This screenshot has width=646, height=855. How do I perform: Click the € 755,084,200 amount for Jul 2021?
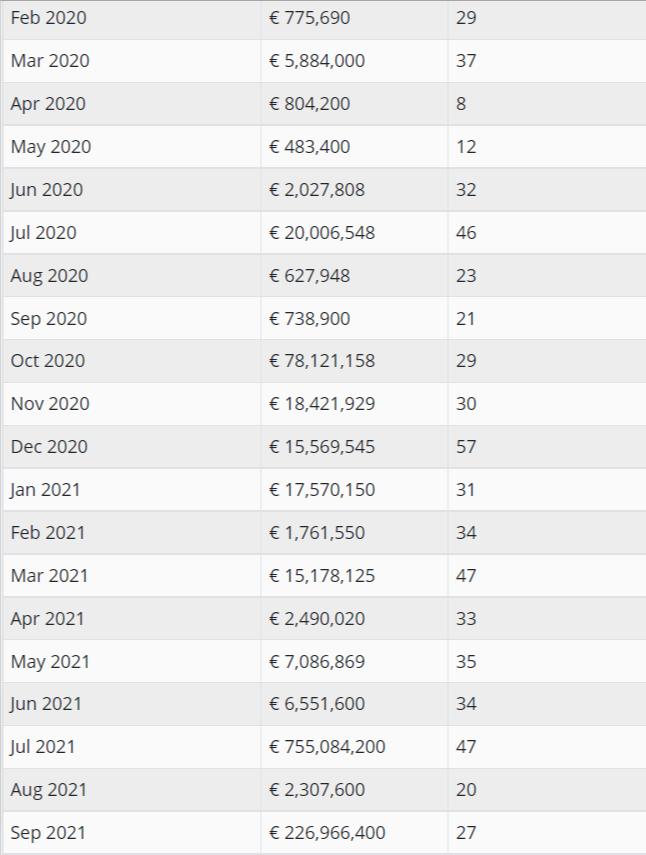(x=327, y=746)
